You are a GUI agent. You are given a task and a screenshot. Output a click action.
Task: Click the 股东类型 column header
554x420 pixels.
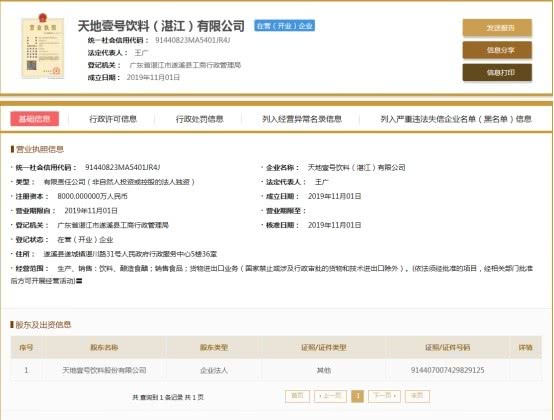(x=214, y=348)
